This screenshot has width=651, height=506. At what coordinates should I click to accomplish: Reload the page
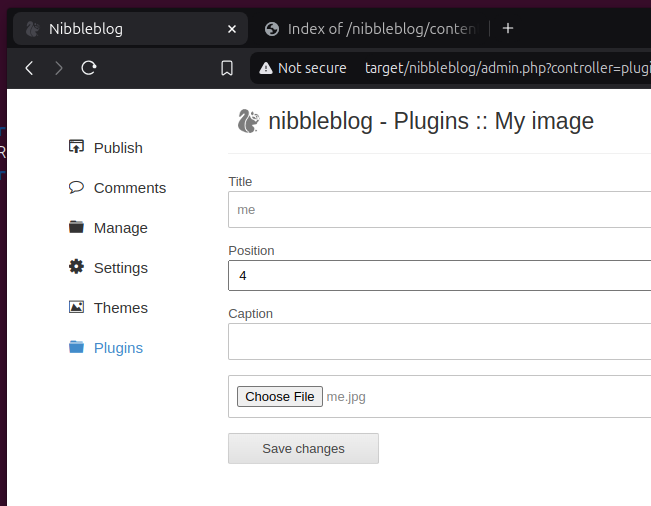tap(89, 68)
